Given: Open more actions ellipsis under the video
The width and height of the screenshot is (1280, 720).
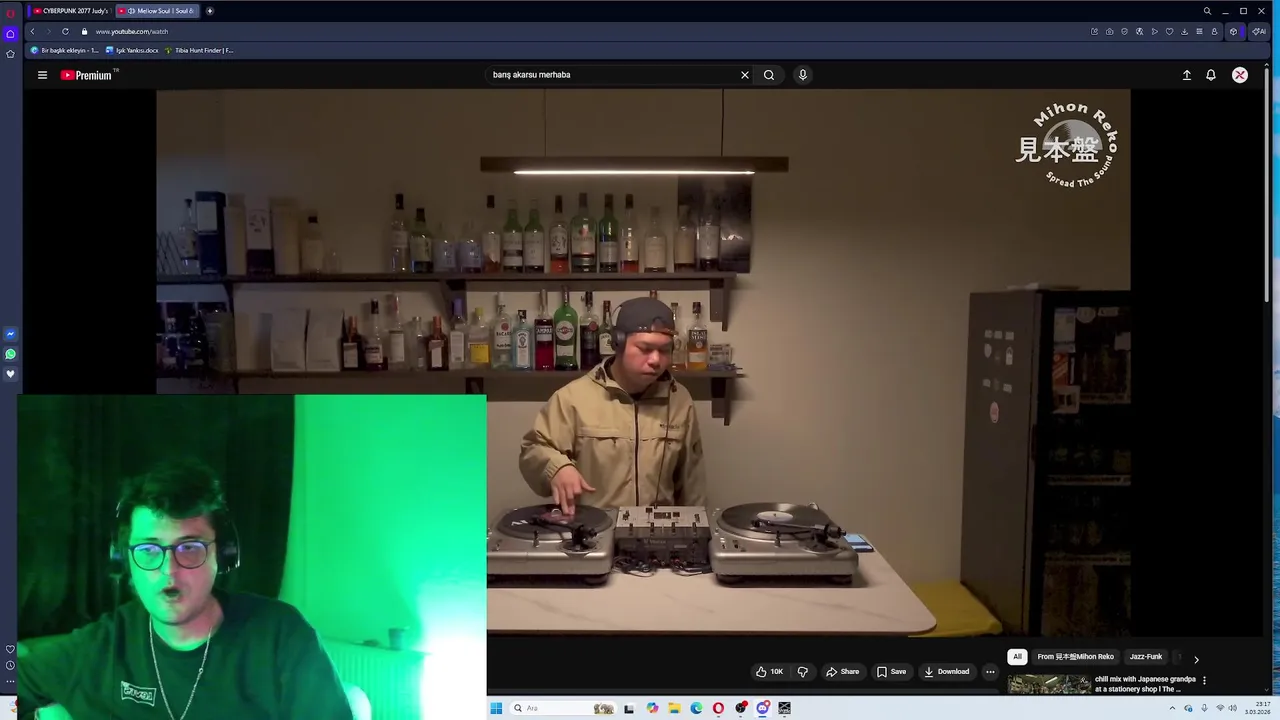Looking at the screenshot, I should pyautogui.click(x=990, y=672).
